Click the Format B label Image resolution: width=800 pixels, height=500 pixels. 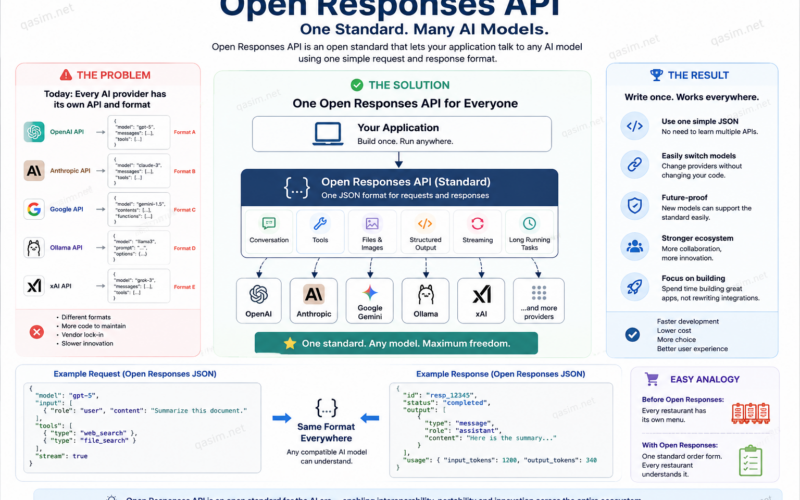(185, 171)
